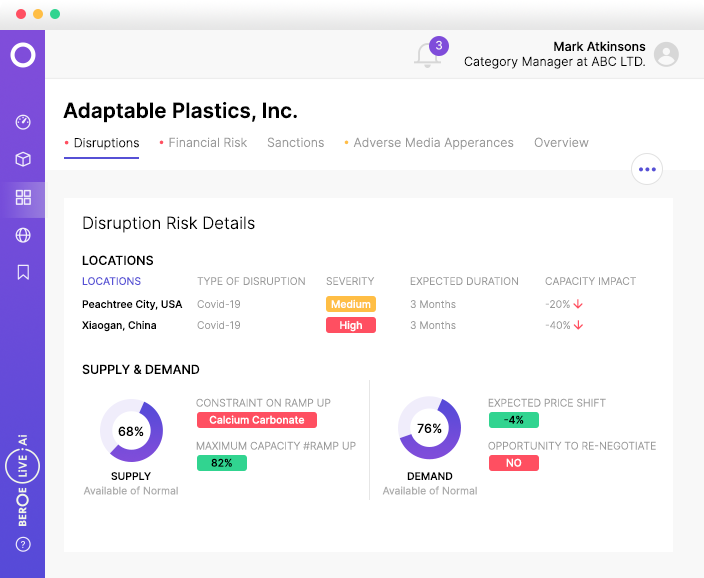This screenshot has width=704, height=578.
Task: Click the LOCATIONS column header link
Action: 111,281
